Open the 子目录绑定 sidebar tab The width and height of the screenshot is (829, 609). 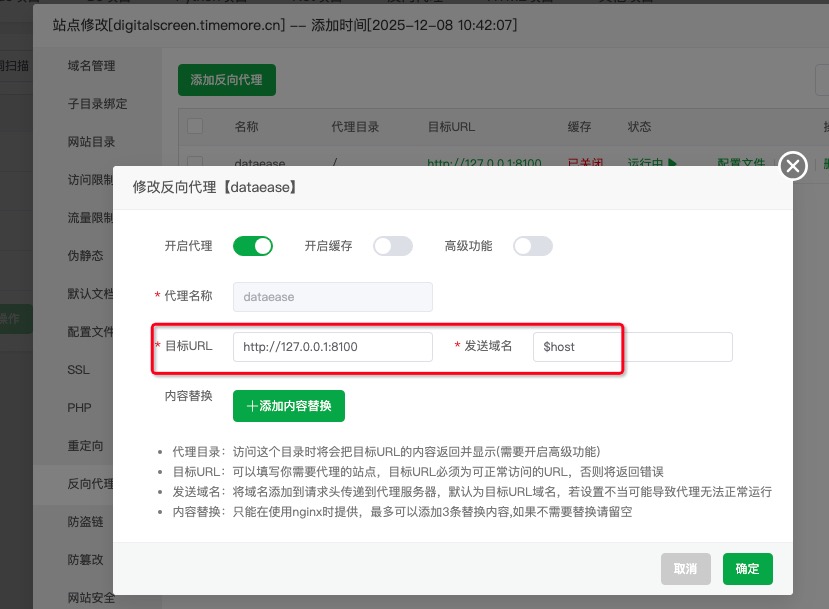[97, 104]
